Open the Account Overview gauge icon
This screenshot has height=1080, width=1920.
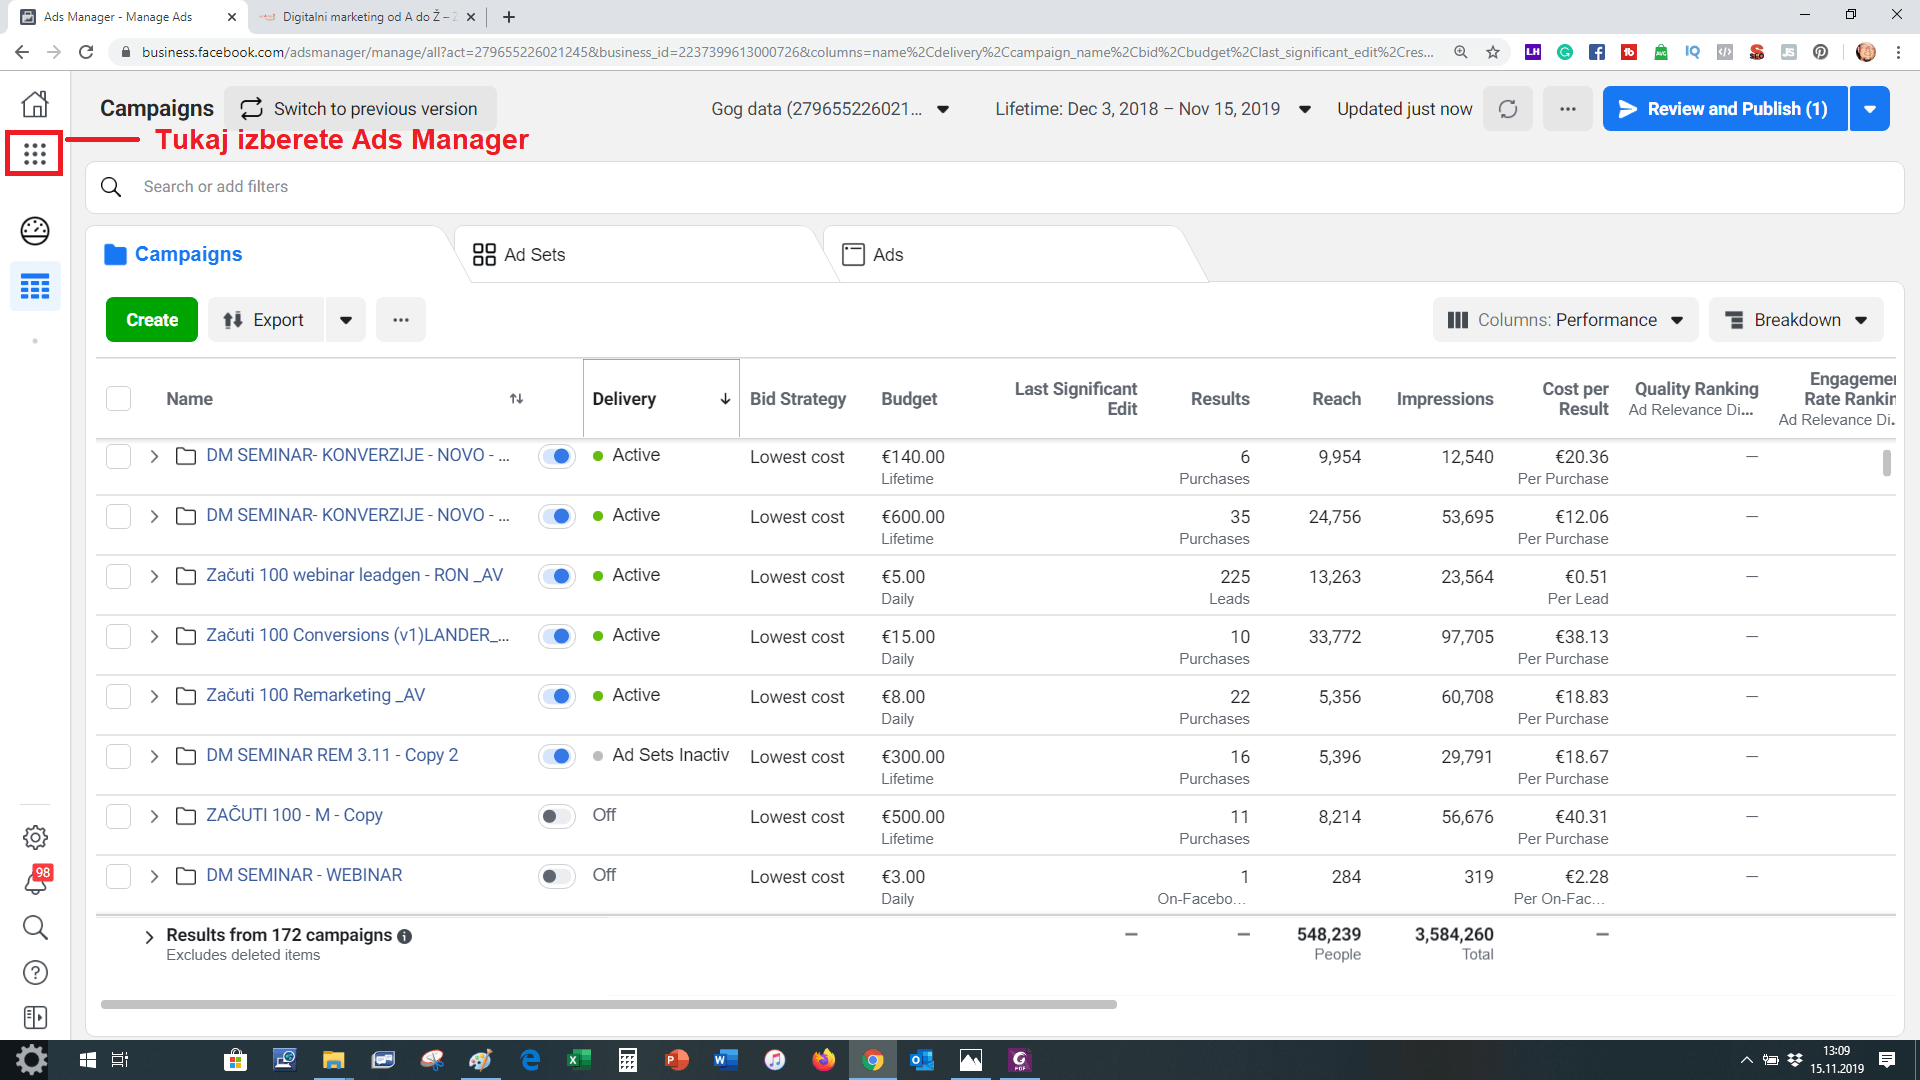pyautogui.click(x=35, y=231)
